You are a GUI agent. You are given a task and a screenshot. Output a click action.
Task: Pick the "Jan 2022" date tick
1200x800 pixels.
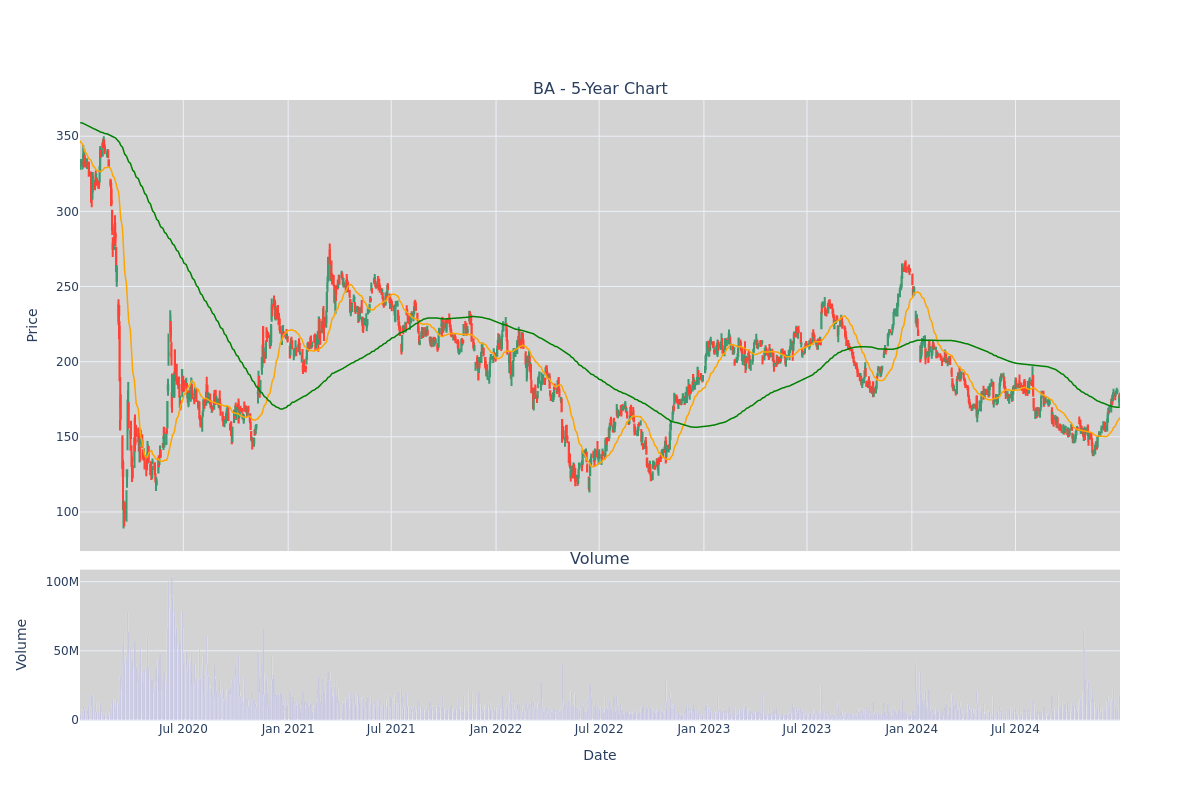pyautogui.click(x=496, y=729)
